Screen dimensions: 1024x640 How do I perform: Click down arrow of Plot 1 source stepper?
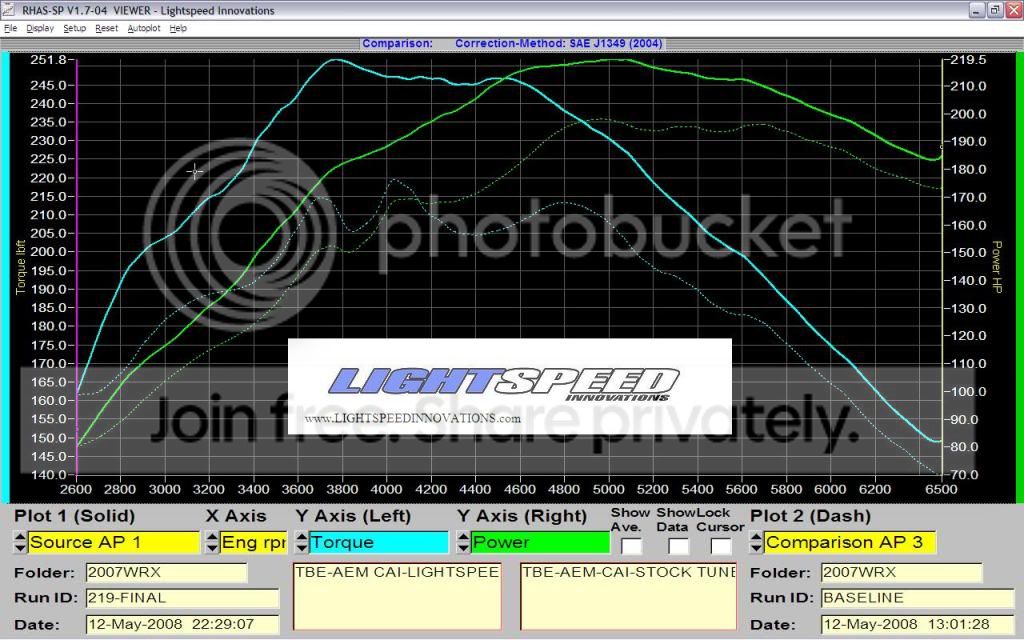click(x=20, y=548)
